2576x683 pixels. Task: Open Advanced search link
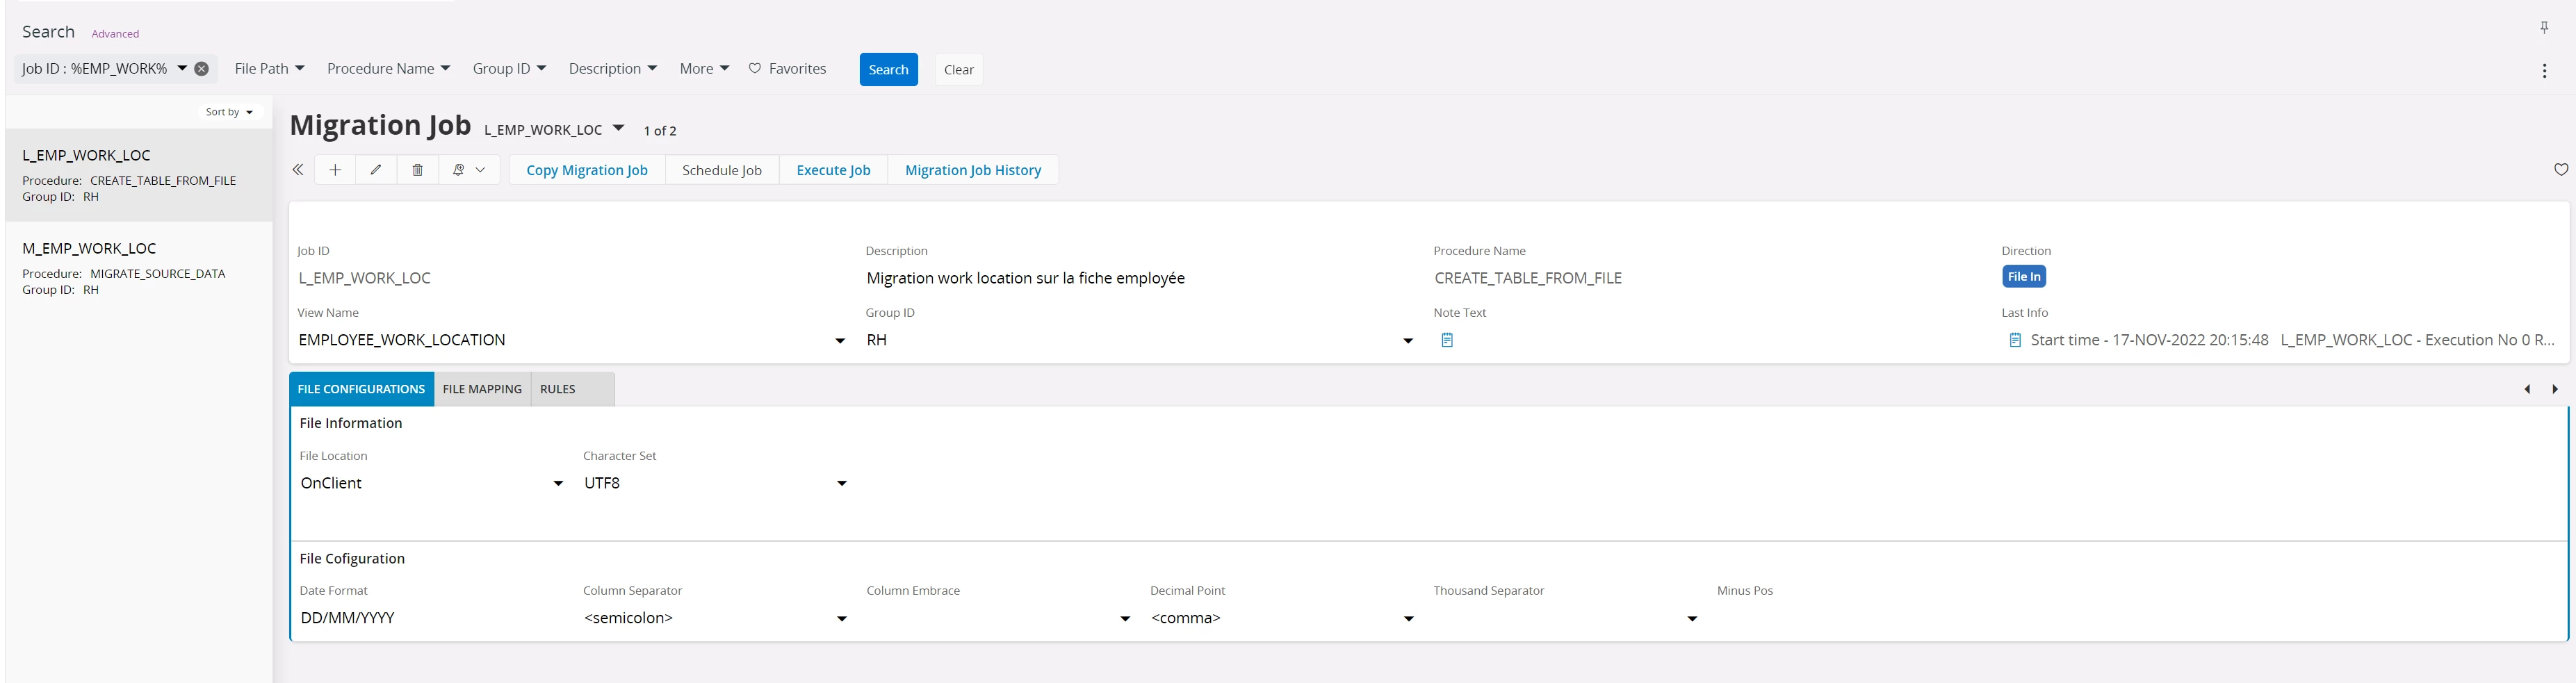coord(115,34)
